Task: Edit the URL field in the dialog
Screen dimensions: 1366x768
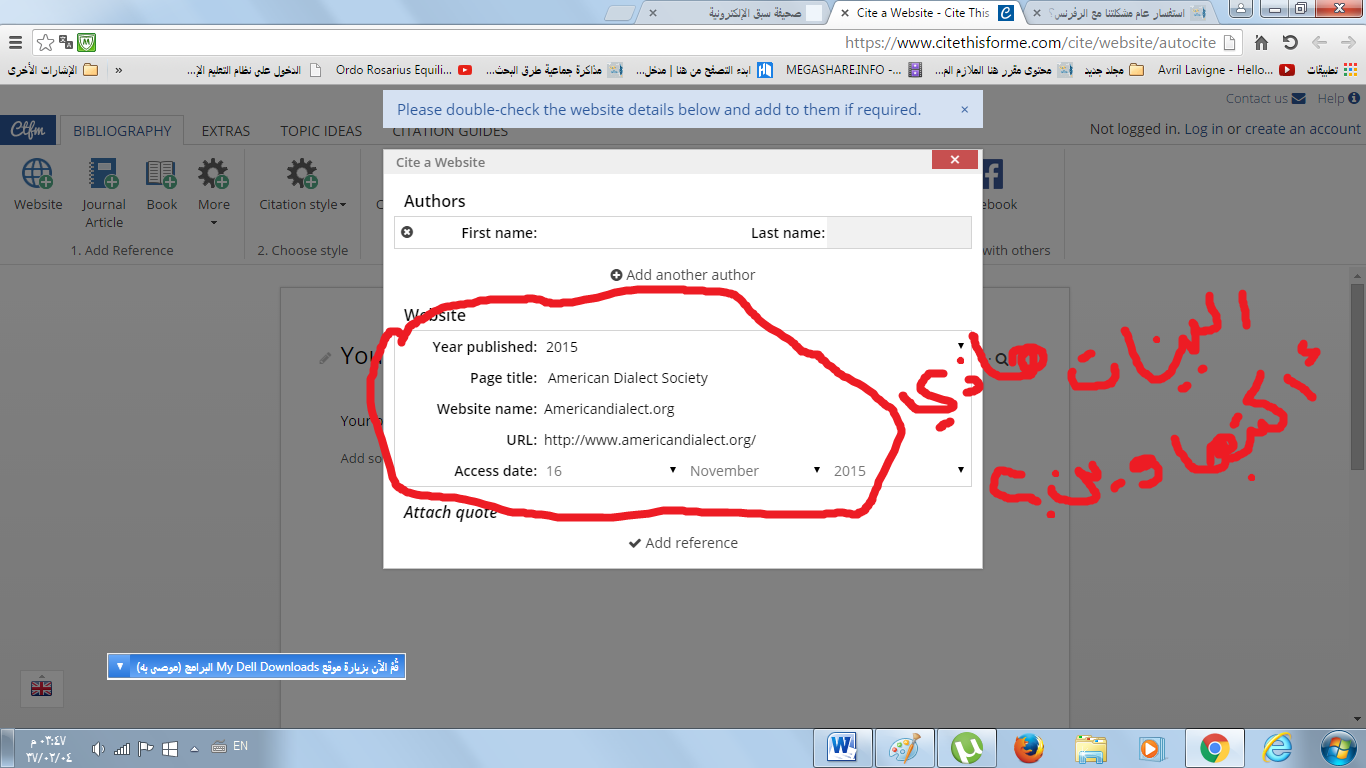Action: click(754, 440)
